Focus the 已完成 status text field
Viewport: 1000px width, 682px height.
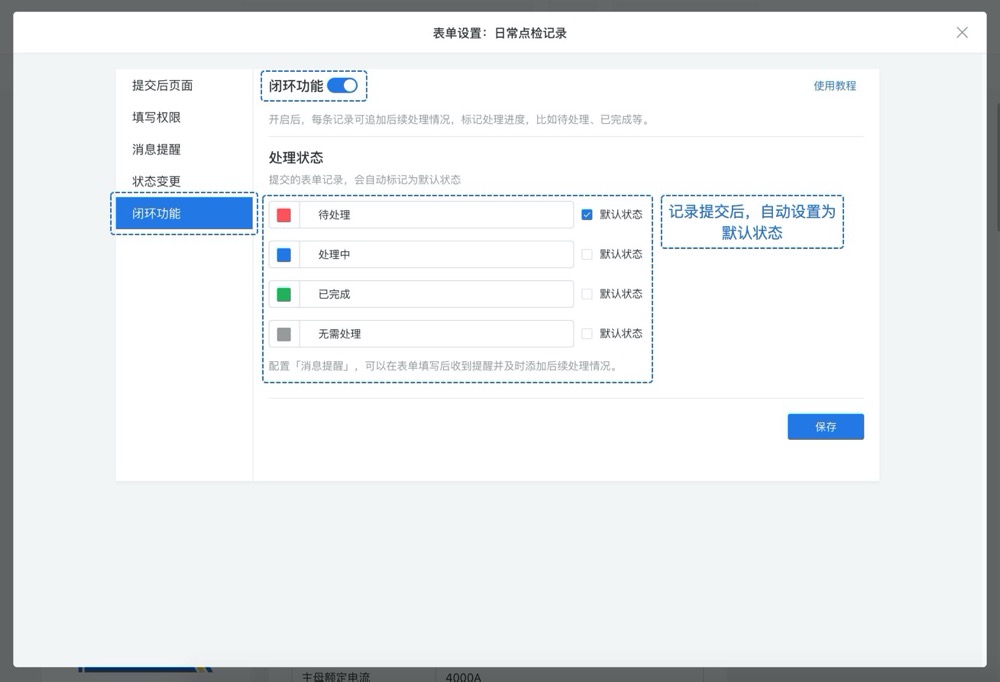[435, 295]
